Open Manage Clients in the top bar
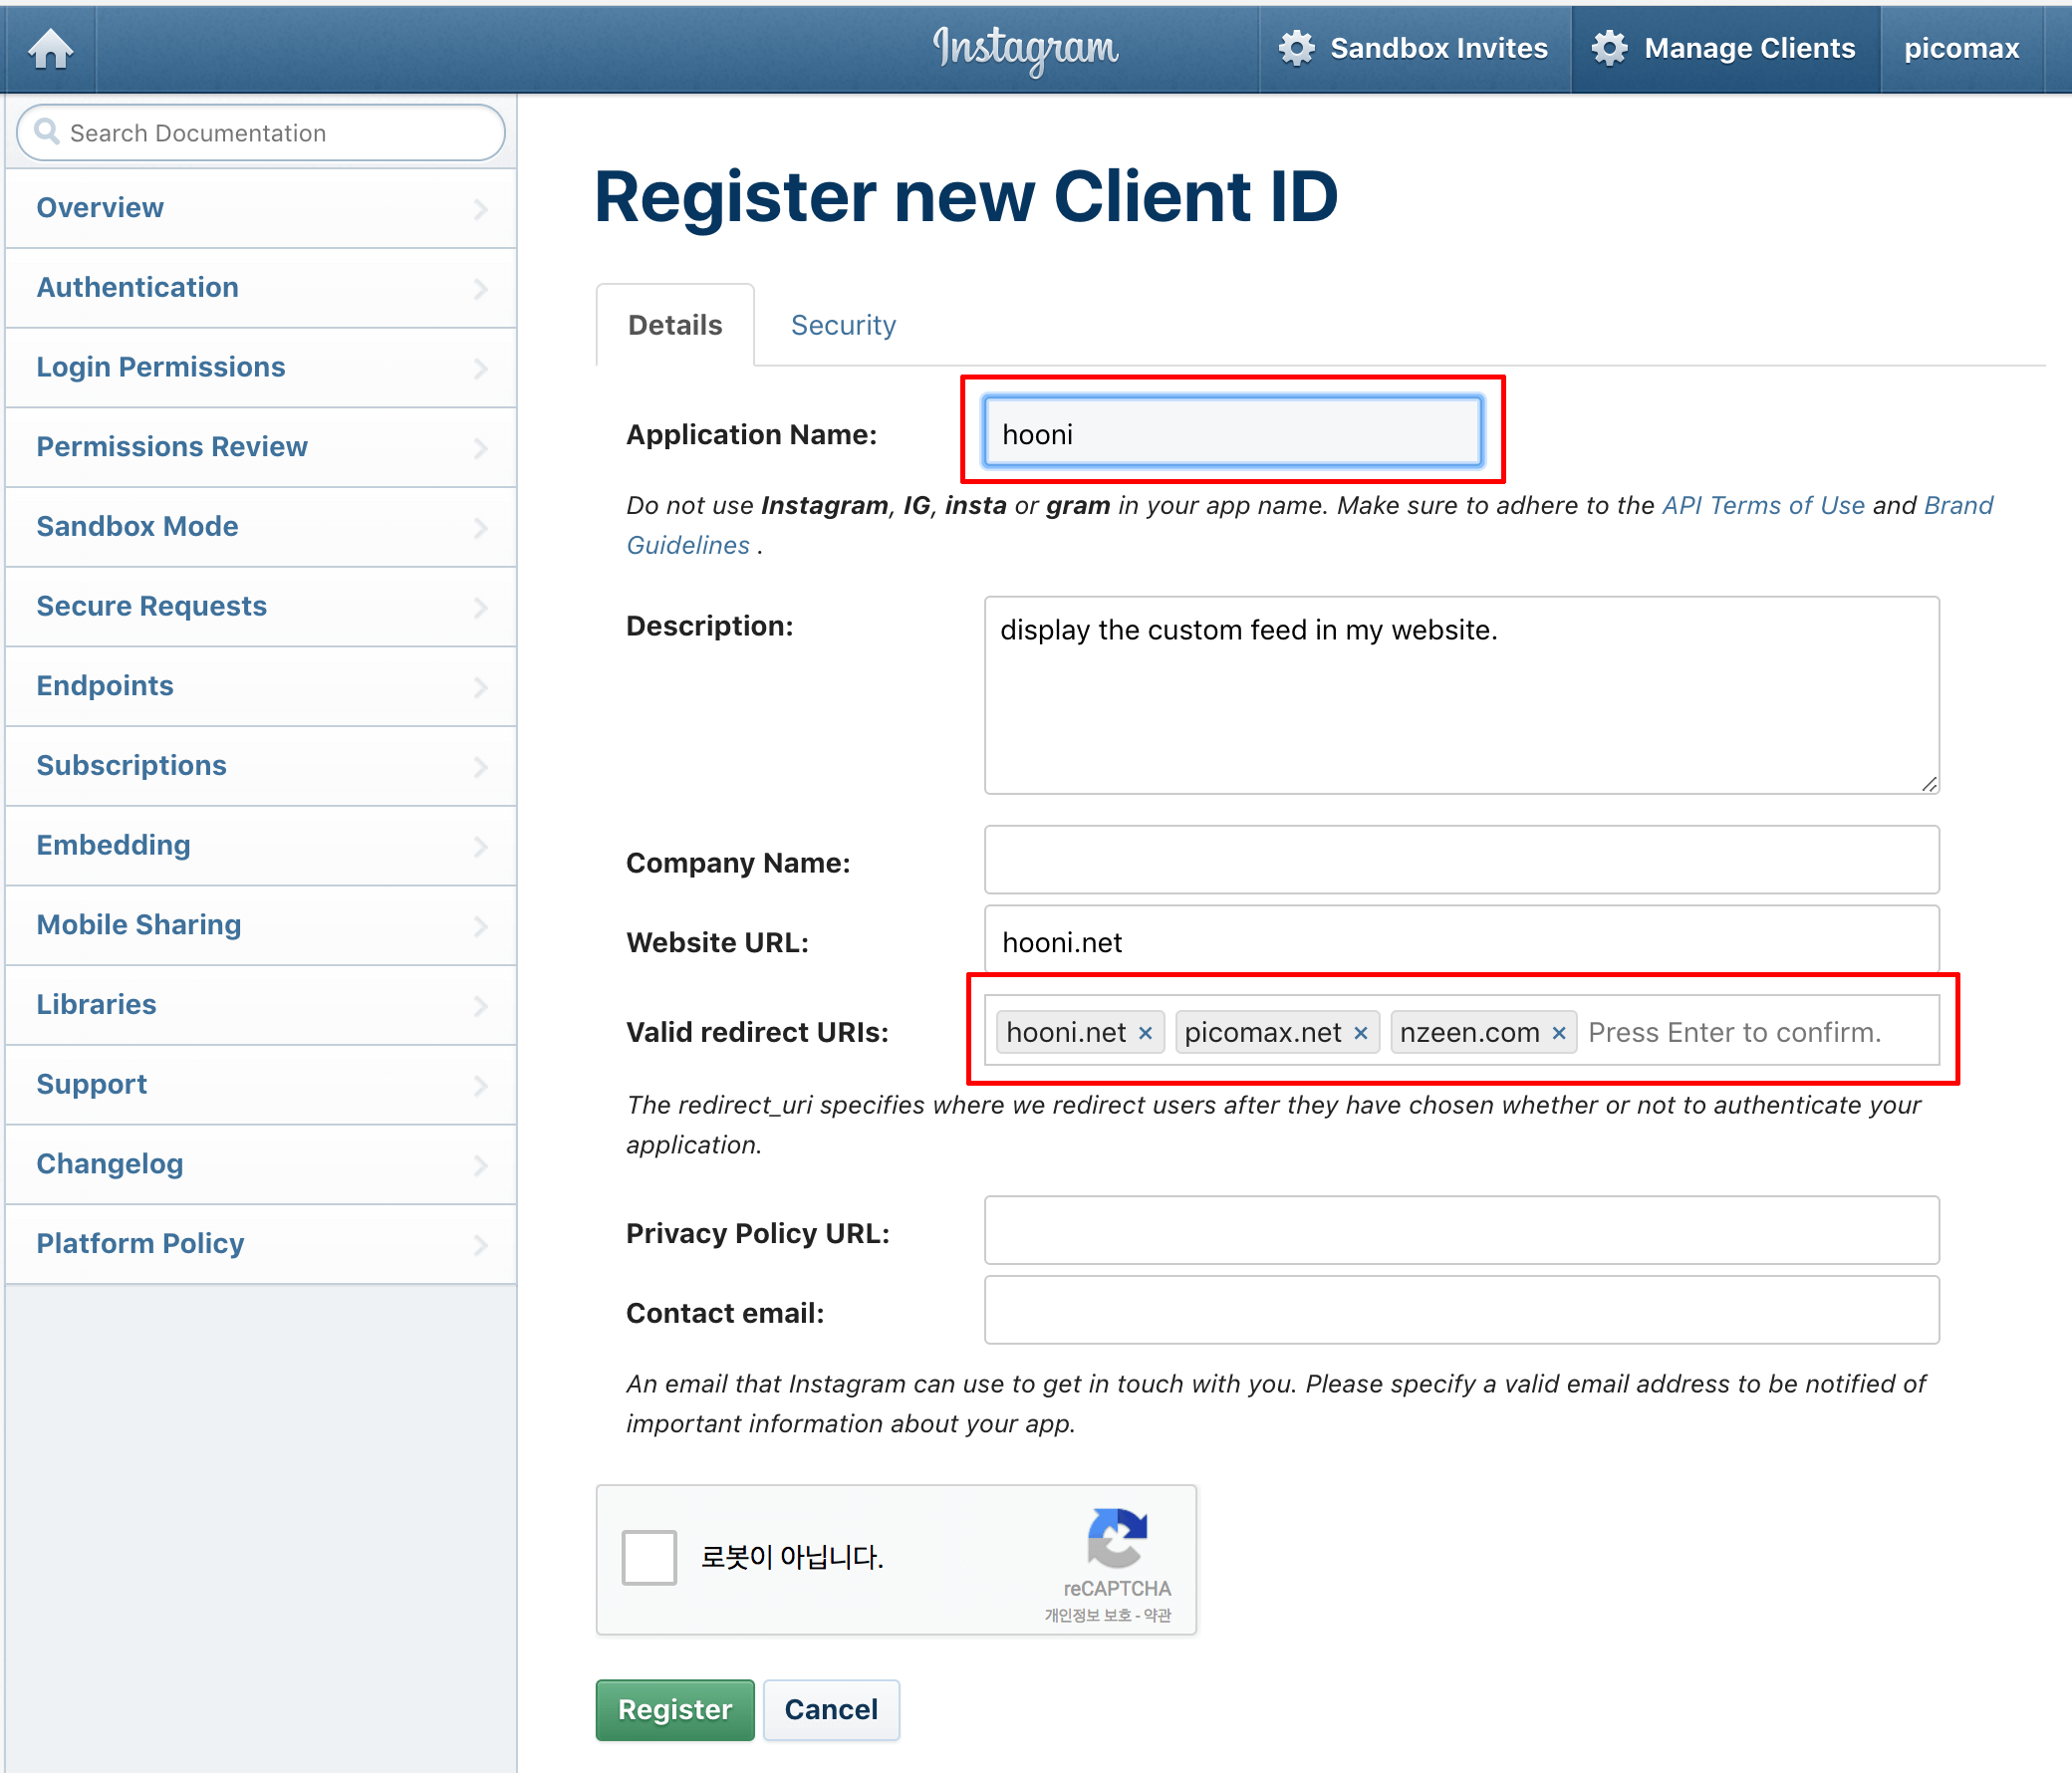Image resolution: width=2072 pixels, height=1773 pixels. (1725, 48)
